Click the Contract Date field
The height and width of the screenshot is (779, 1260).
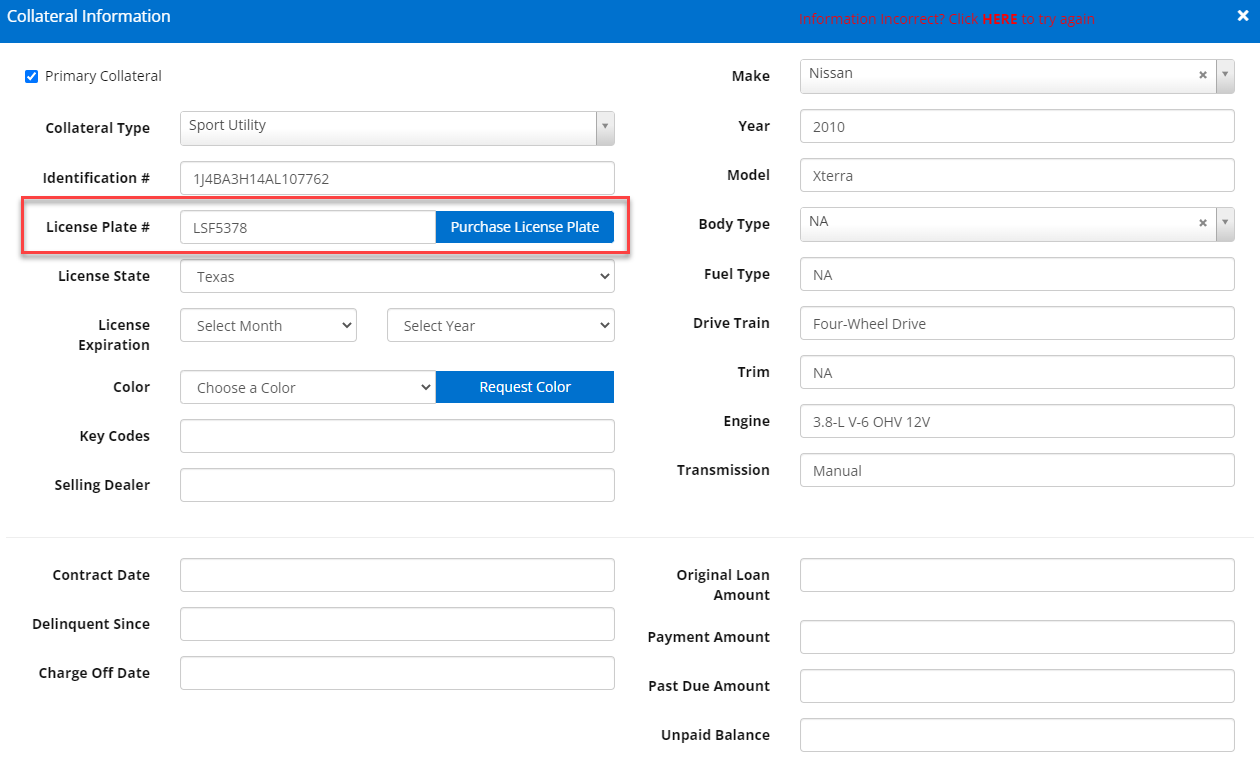pos(397,575)
